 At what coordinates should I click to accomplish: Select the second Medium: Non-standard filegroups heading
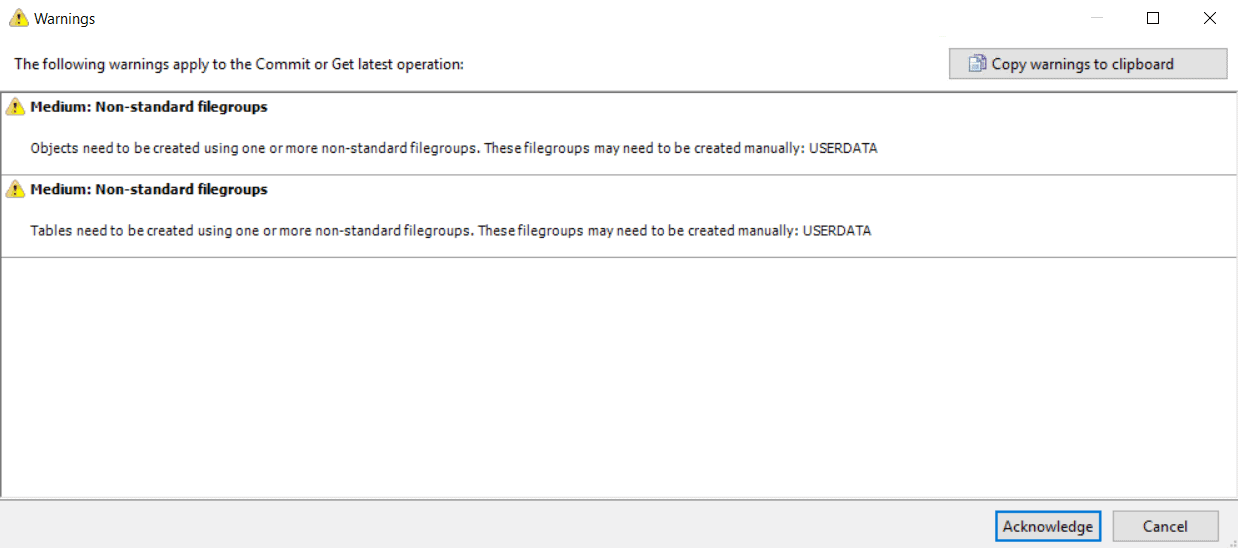click(149, 189)
